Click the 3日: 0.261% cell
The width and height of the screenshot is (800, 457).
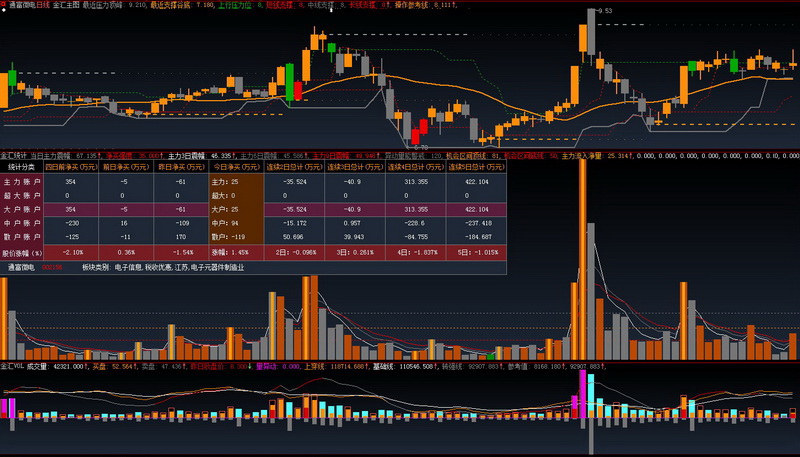pyautogui.click(x=355, y=252)
